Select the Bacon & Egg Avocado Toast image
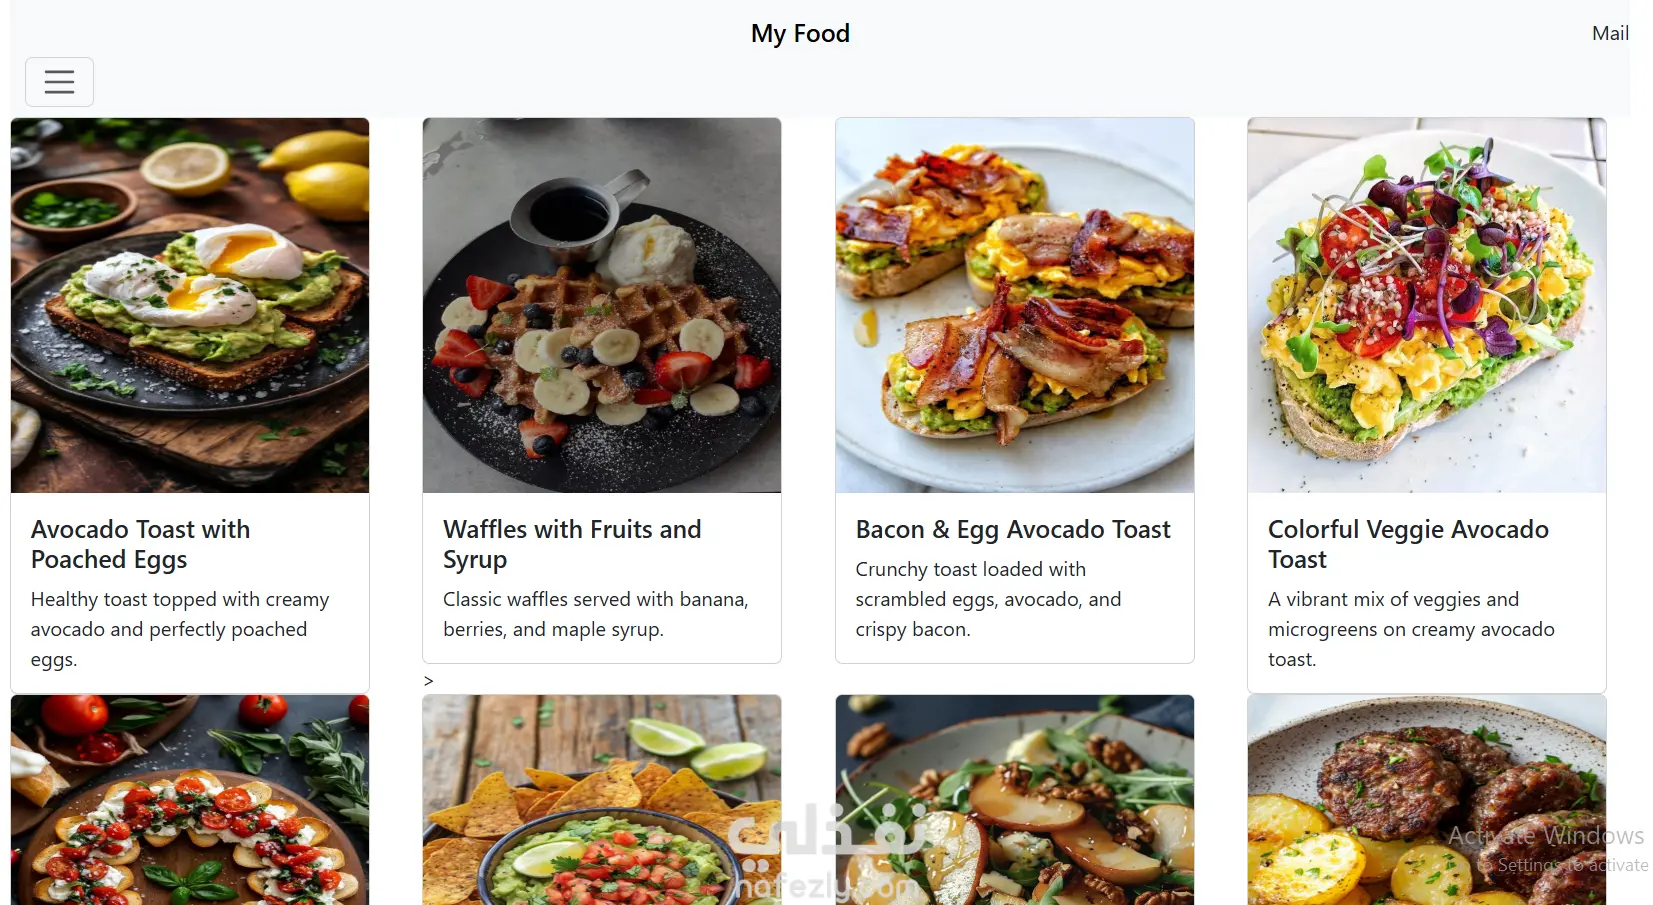This screenshot has height=905, width=1653. 1014,305
